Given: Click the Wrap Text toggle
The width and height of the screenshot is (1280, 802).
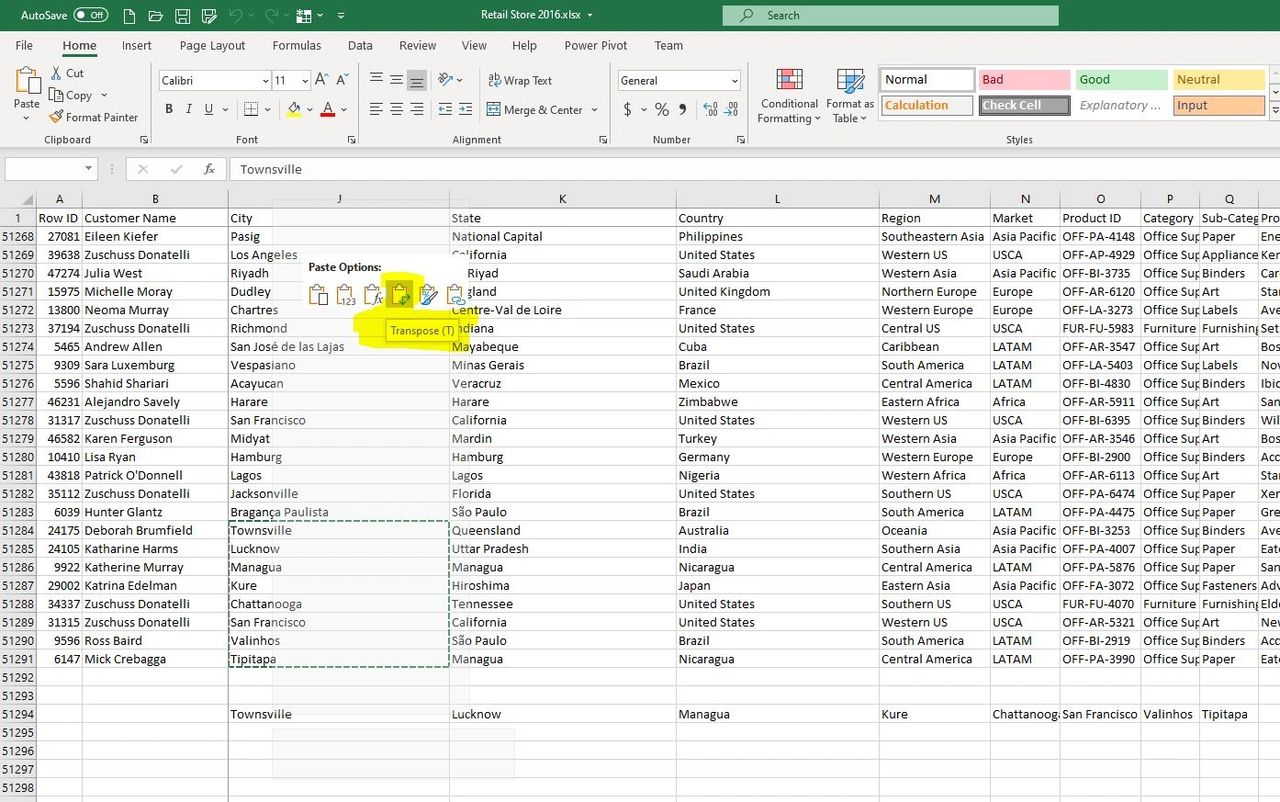Looking at the screenshot, I should [x=521, y=80].
